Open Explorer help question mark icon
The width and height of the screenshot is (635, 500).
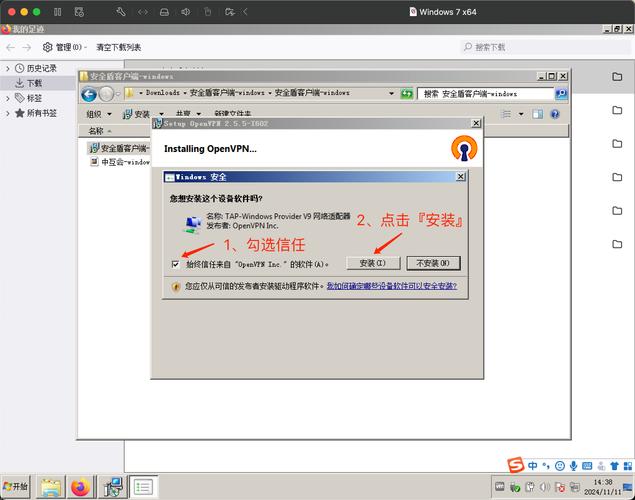[555, 114]
